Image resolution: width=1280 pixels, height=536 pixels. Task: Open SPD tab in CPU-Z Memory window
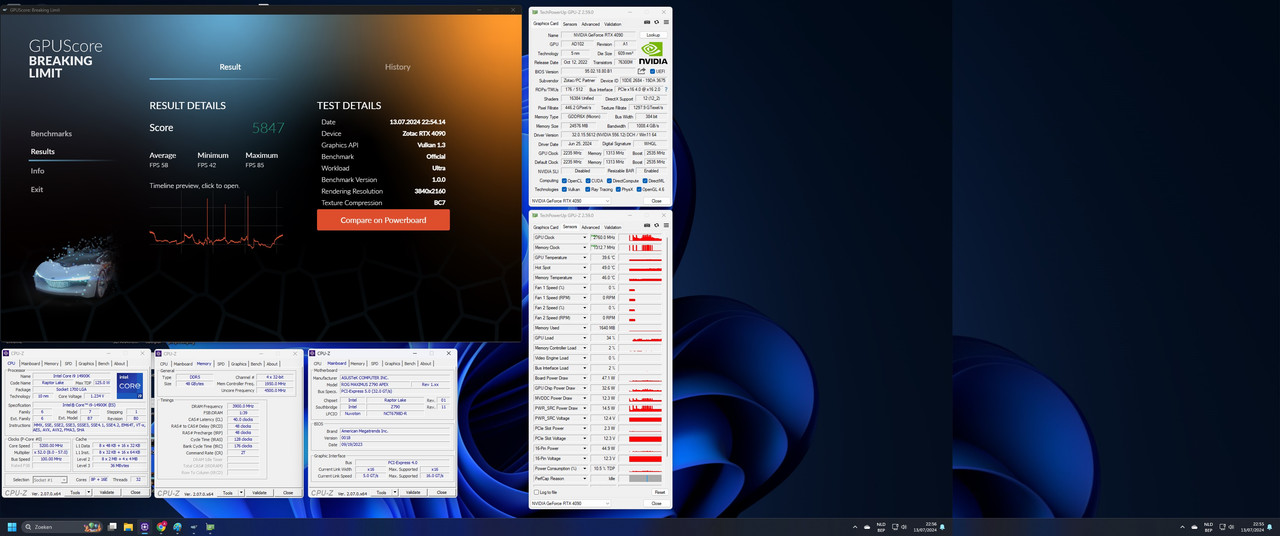(221, 364)
